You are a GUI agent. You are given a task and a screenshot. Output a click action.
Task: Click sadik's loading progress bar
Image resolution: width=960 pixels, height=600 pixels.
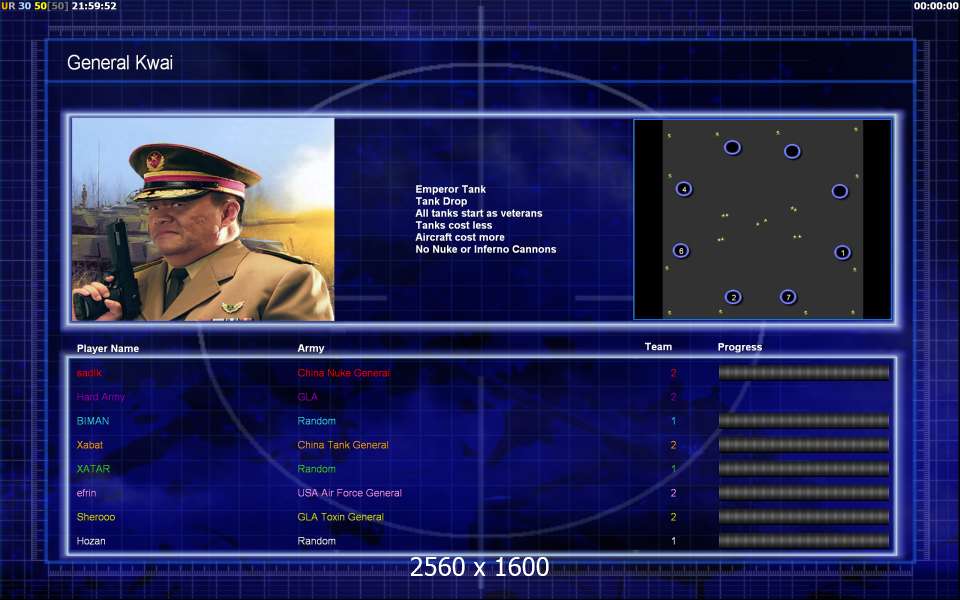[x=803, y=373]
